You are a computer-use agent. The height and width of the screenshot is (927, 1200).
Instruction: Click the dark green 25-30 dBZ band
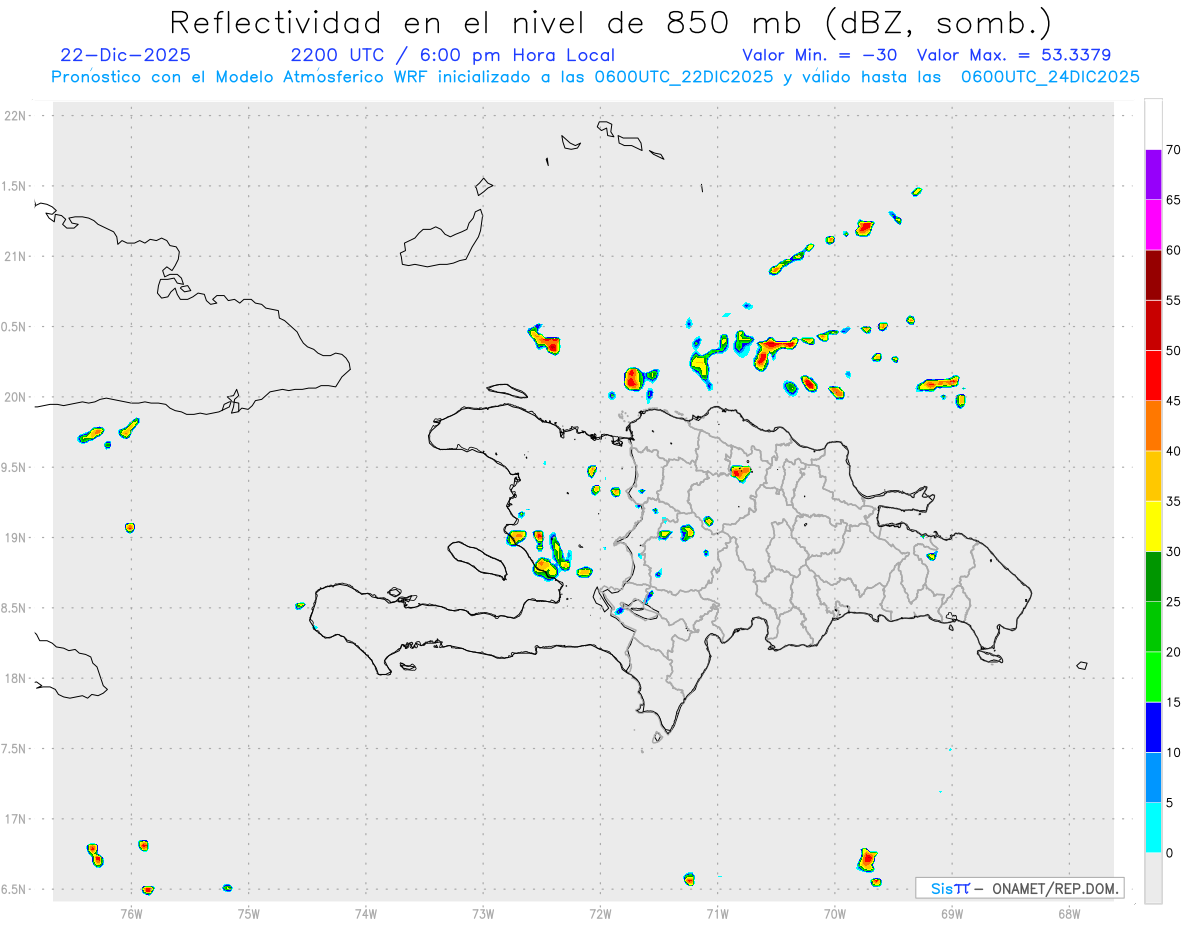(1153, 577)
